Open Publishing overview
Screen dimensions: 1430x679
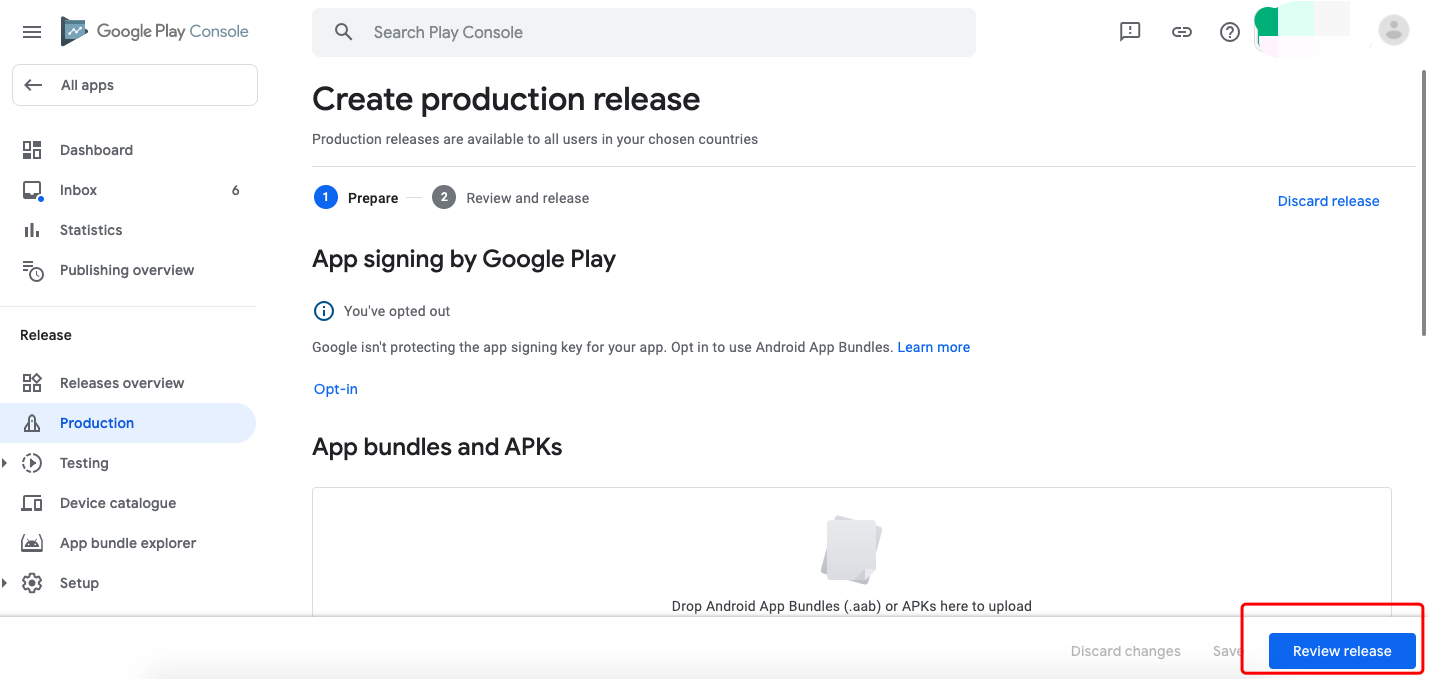(x=128, y=270)
